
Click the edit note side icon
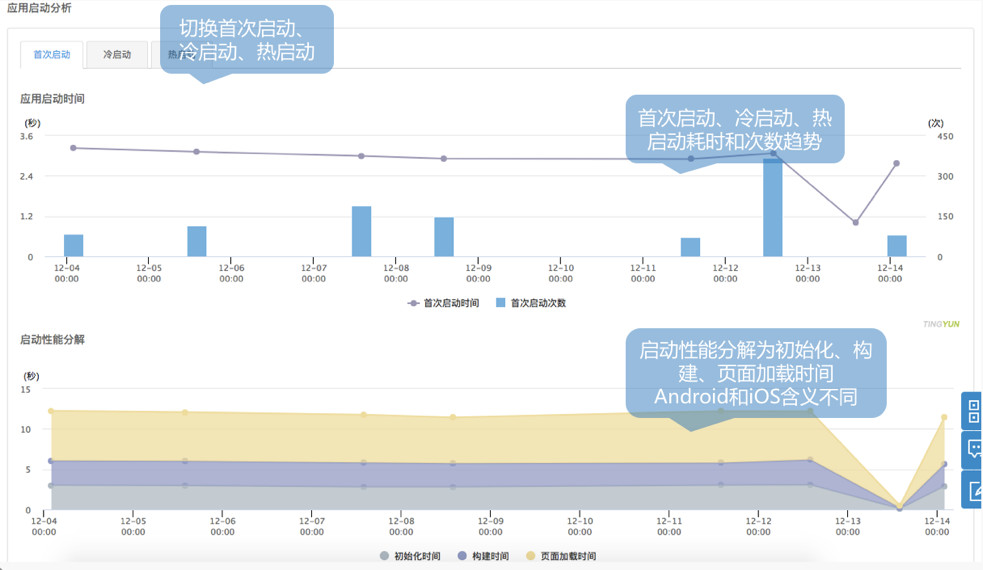[973, 489]
